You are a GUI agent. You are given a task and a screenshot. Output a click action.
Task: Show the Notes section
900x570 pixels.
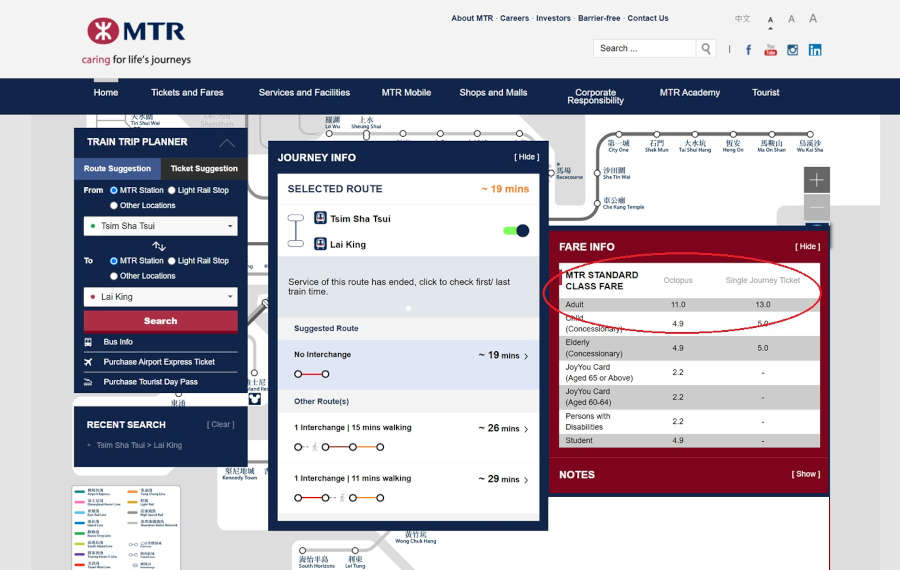(x=805, y=474)
